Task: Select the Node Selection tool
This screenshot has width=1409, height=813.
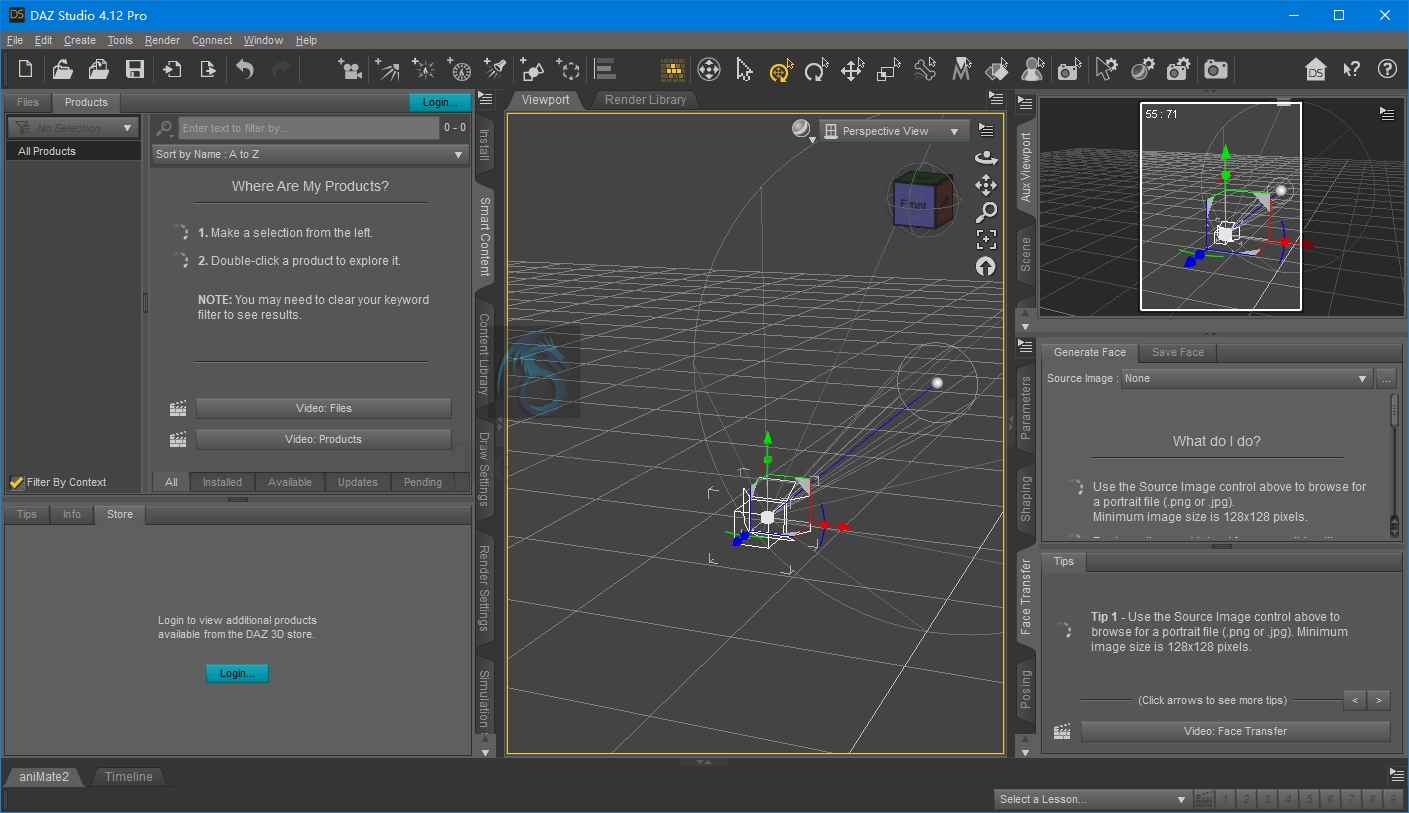Action: tap(744, 69)
